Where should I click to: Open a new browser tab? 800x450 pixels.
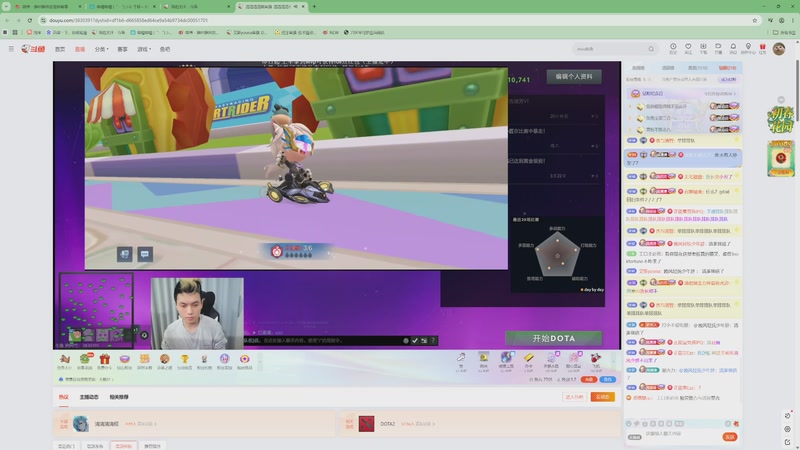(314, 7)
